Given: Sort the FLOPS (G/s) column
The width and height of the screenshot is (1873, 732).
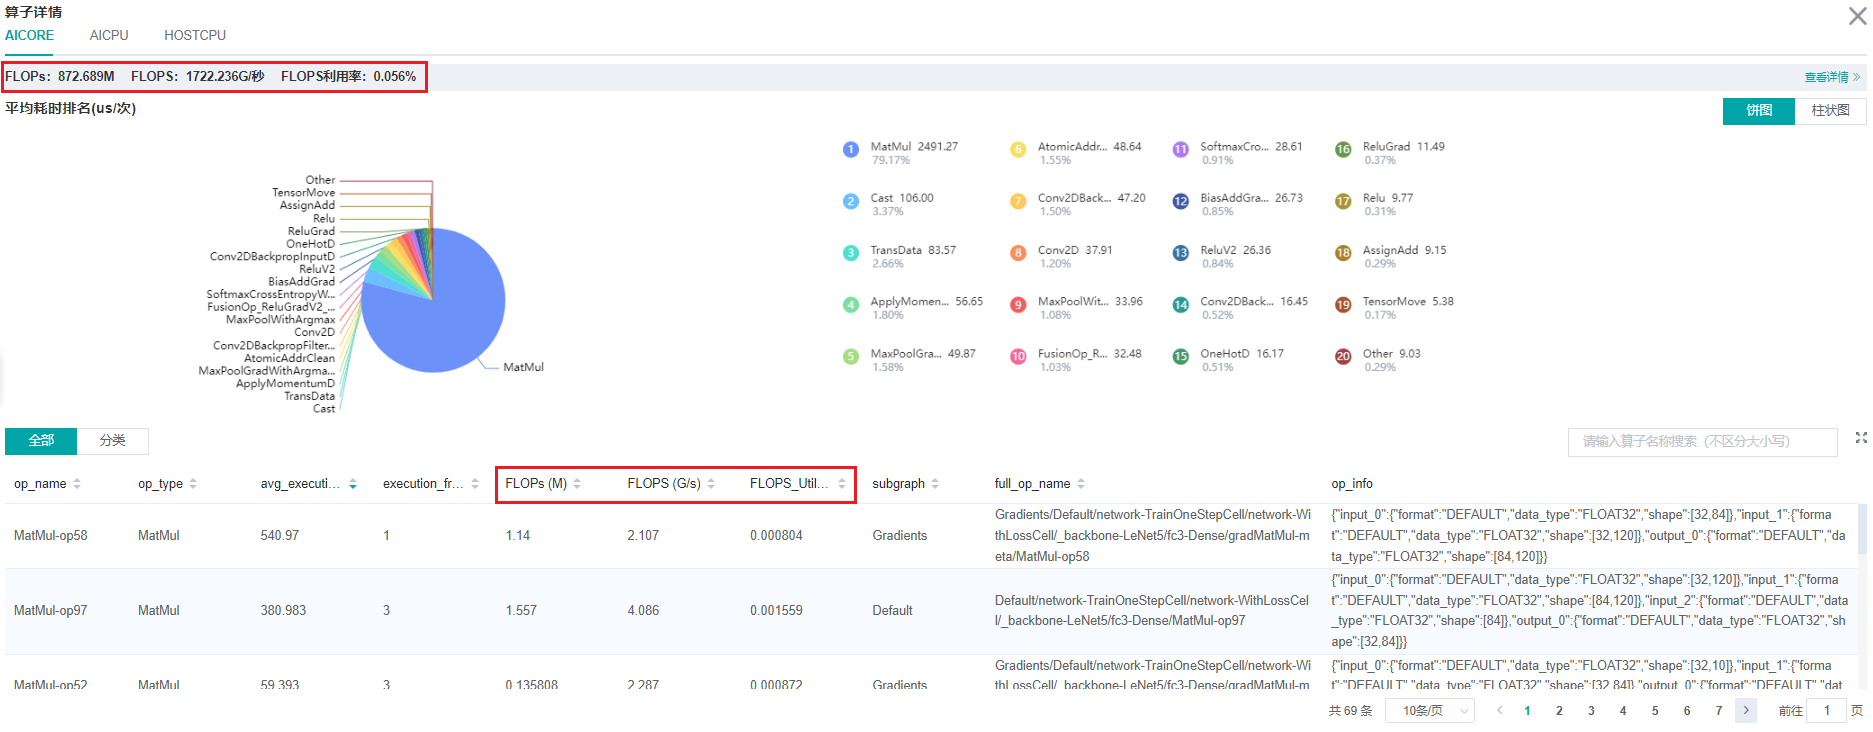Looking at the screenshot, I should pos(711,484).
